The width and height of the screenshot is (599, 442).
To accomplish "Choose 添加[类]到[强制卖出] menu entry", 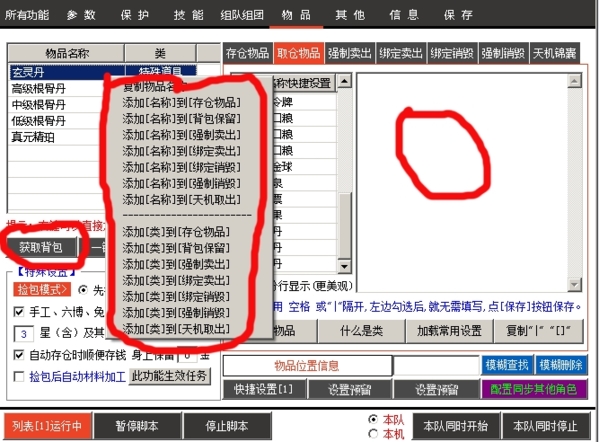I will coord(176,264).
